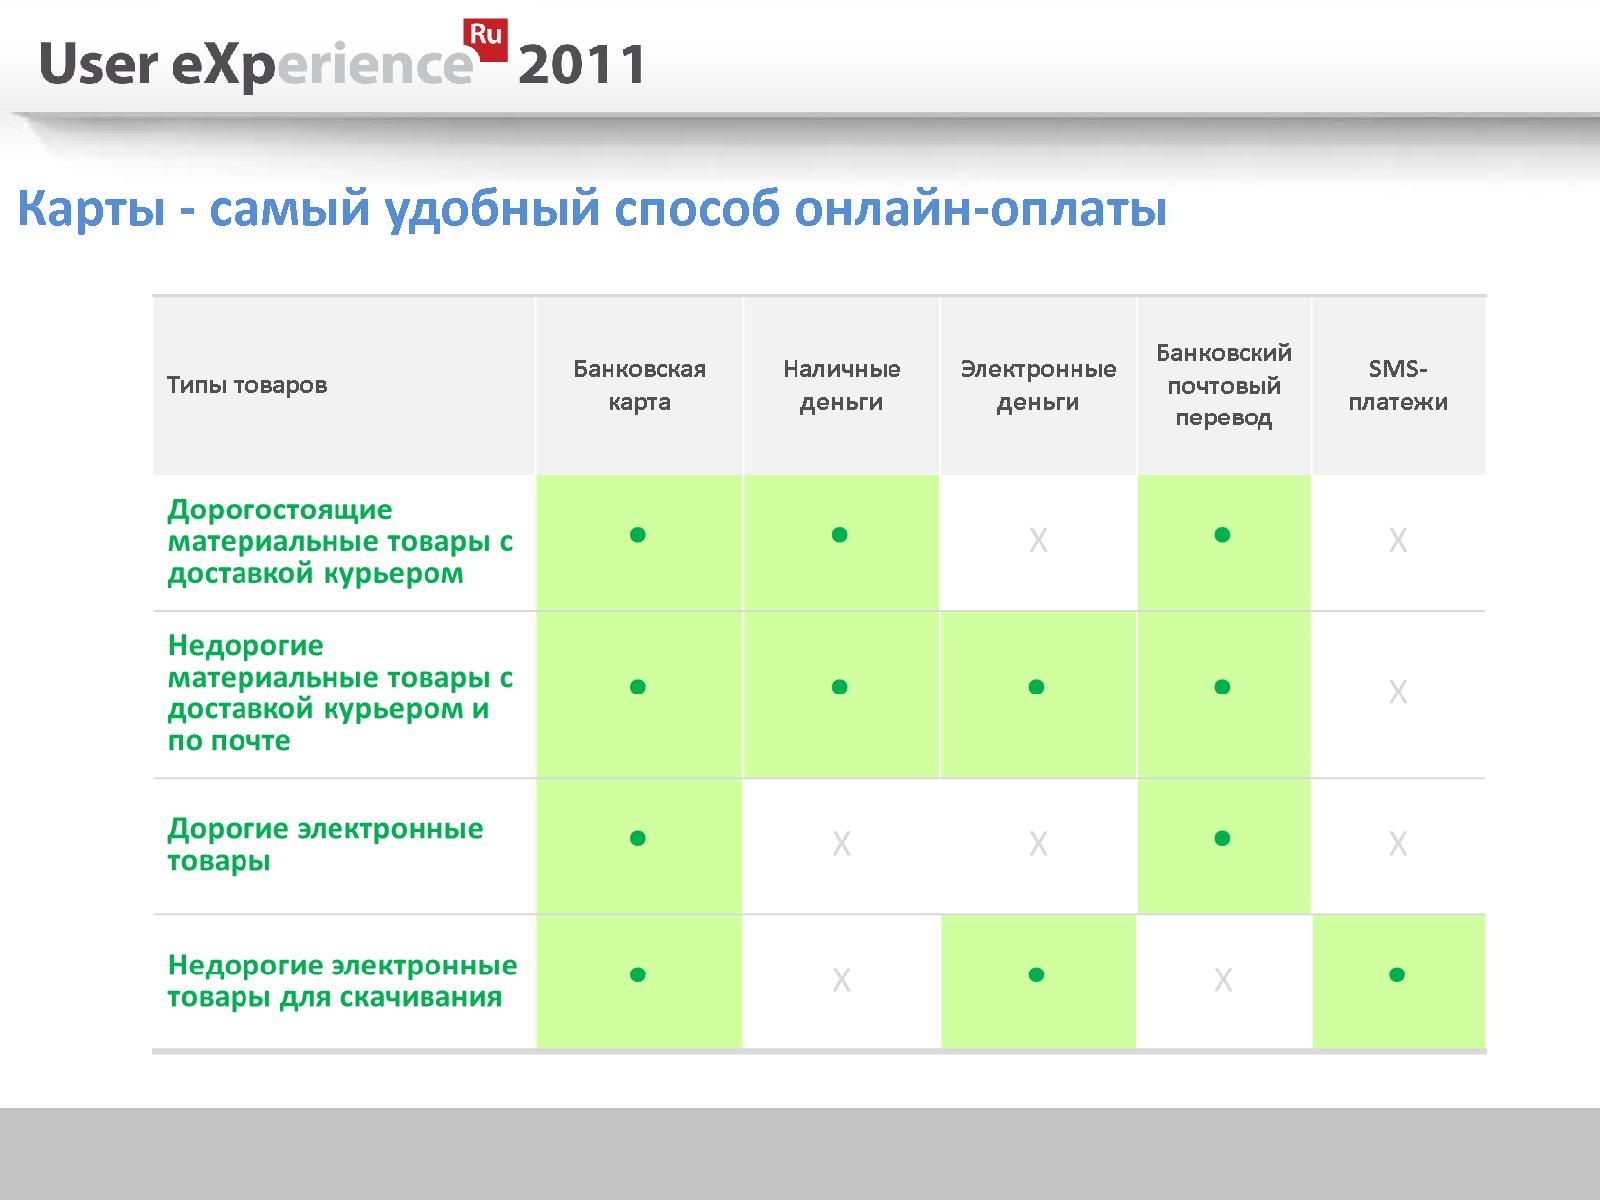This screenshot has height=1200, width=1600.
Task: Select row label 'Дорогие электронные товары'
Action: point(325,845)
